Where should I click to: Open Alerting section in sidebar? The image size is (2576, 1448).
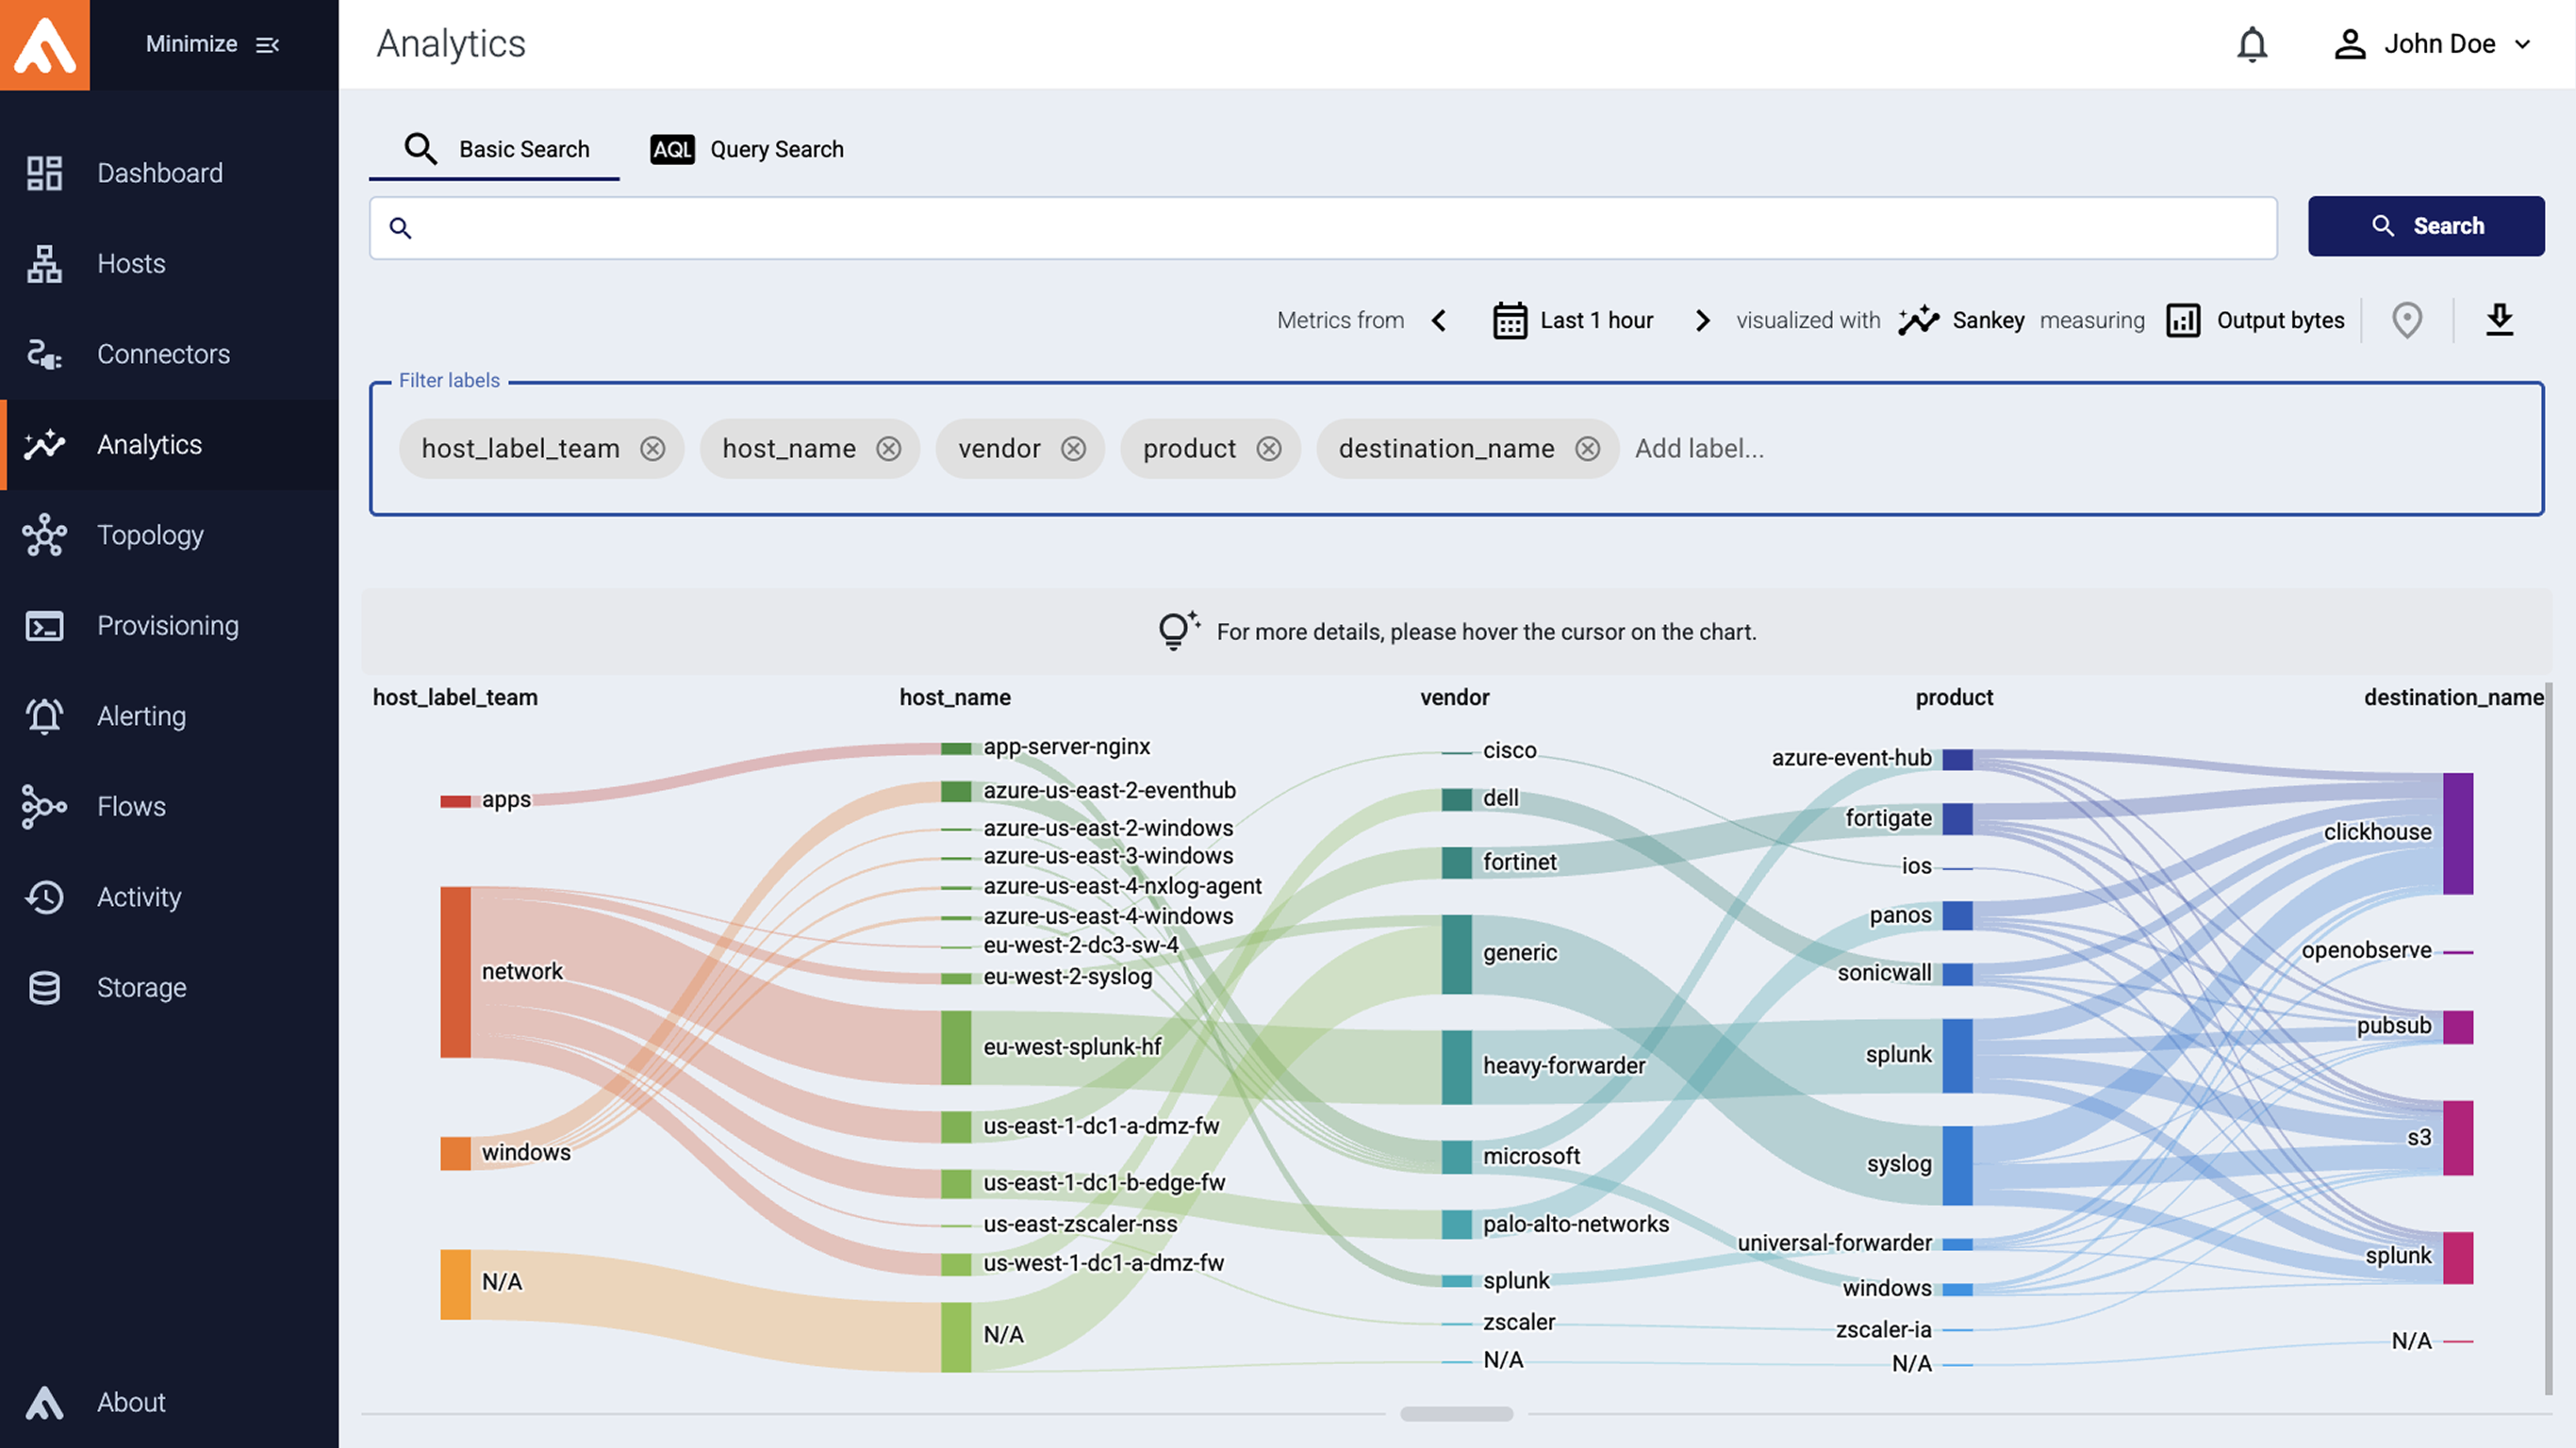tap(141, 716)
